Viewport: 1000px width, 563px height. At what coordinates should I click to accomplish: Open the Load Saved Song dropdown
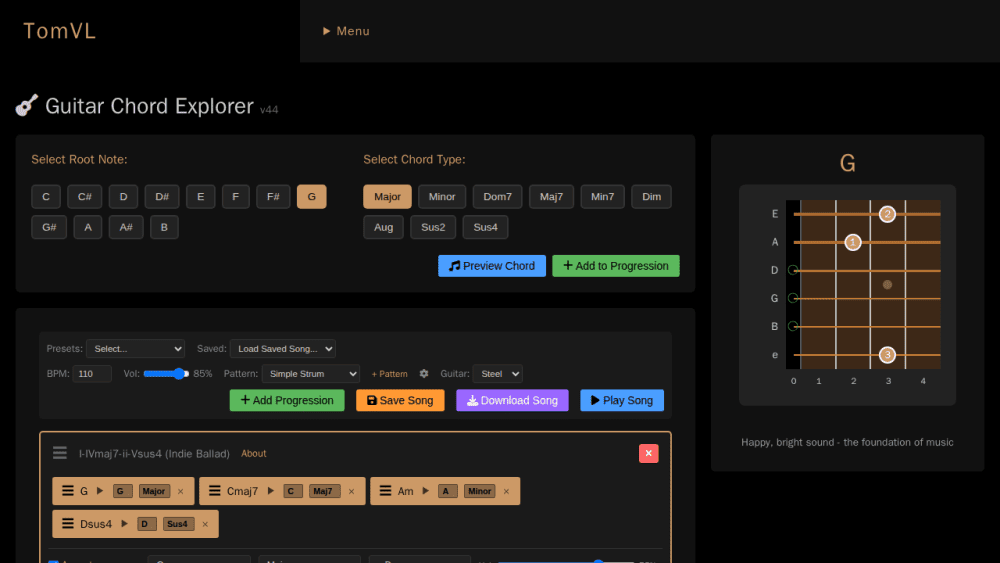(283, 349)
